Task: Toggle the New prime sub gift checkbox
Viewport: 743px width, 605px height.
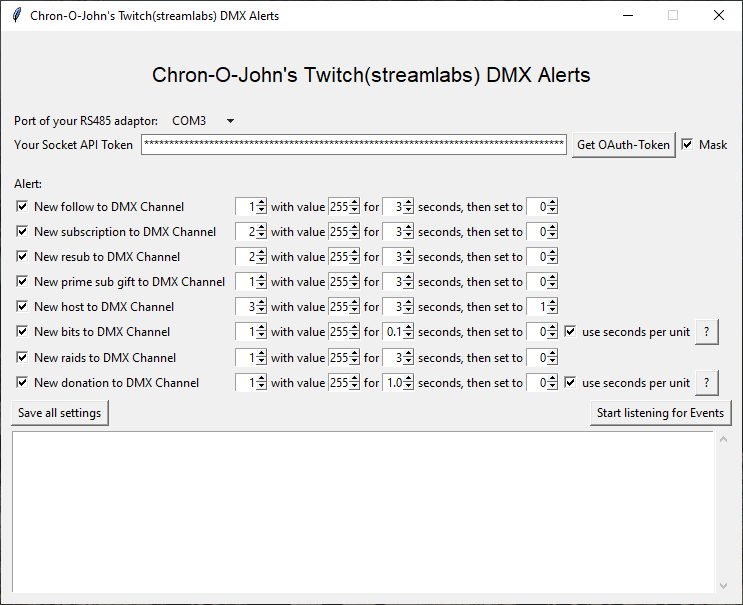Action: pos(22,282)
